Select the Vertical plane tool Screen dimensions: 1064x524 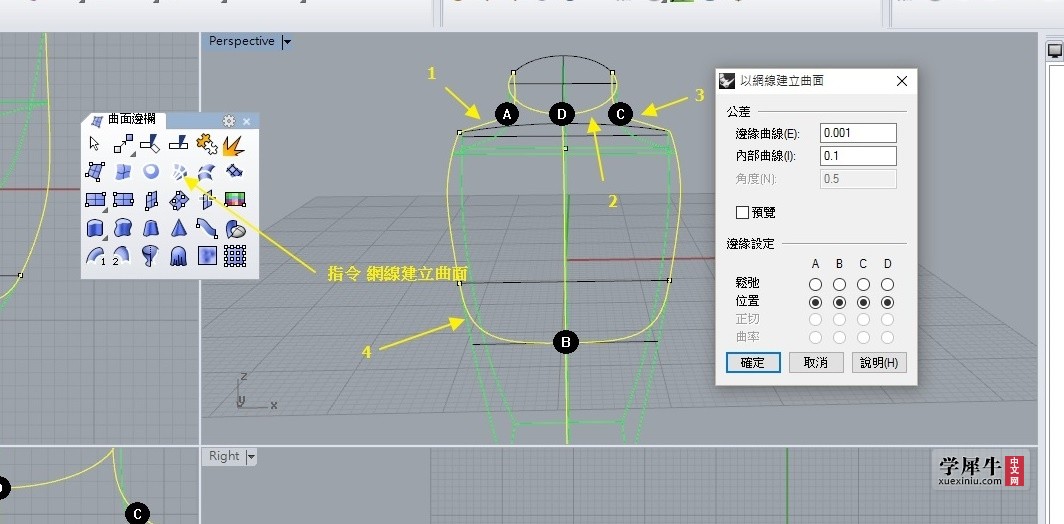coord(151,200)
